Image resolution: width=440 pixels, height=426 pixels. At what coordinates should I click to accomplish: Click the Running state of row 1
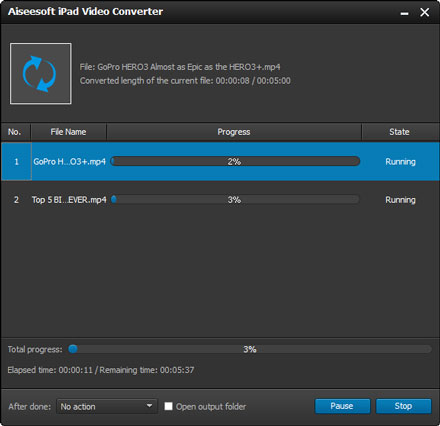(400, 162)
